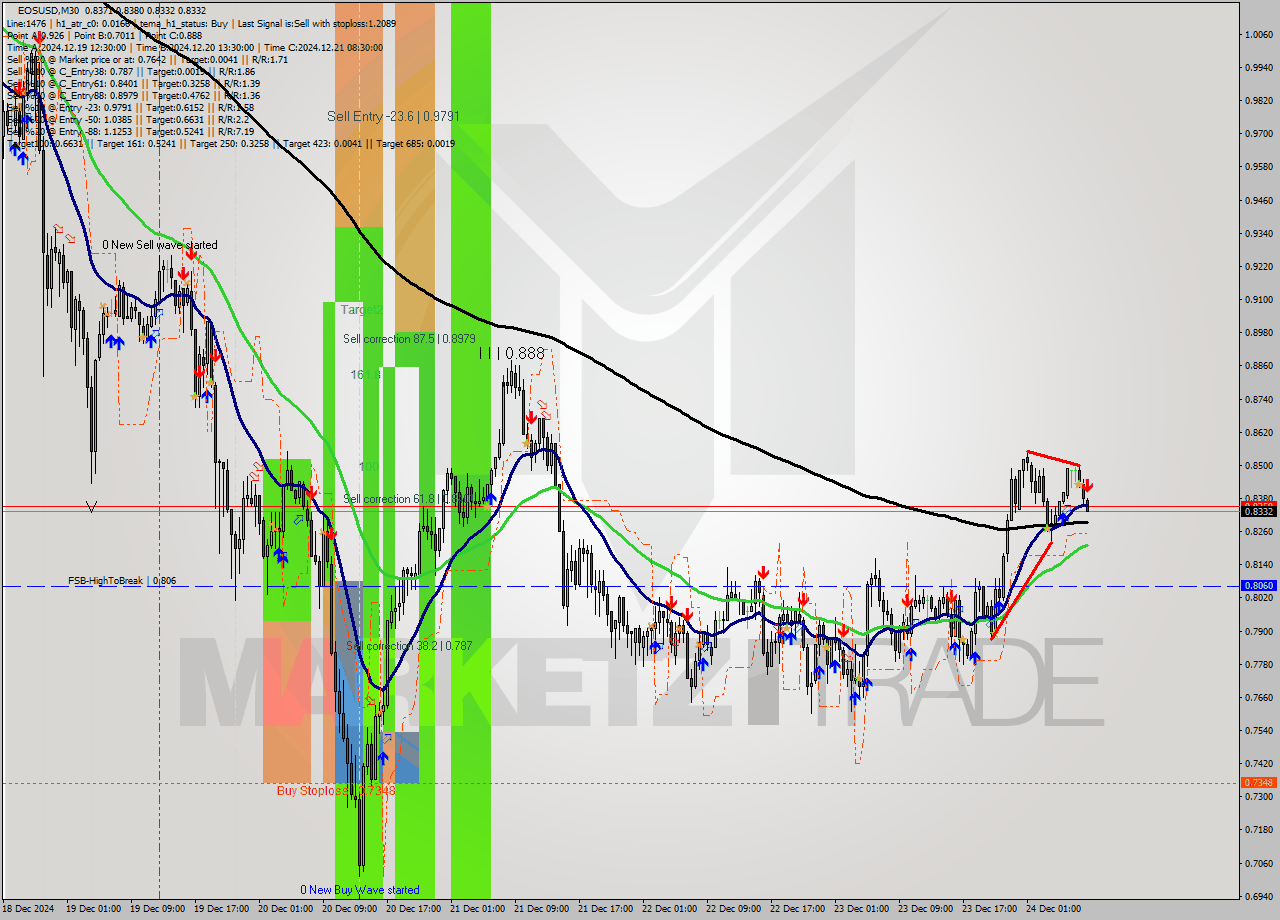Select the 'Buy Stoploss | 0.7348' label
The height and width of the screenshot is (920, 1280).
point(336,790)
